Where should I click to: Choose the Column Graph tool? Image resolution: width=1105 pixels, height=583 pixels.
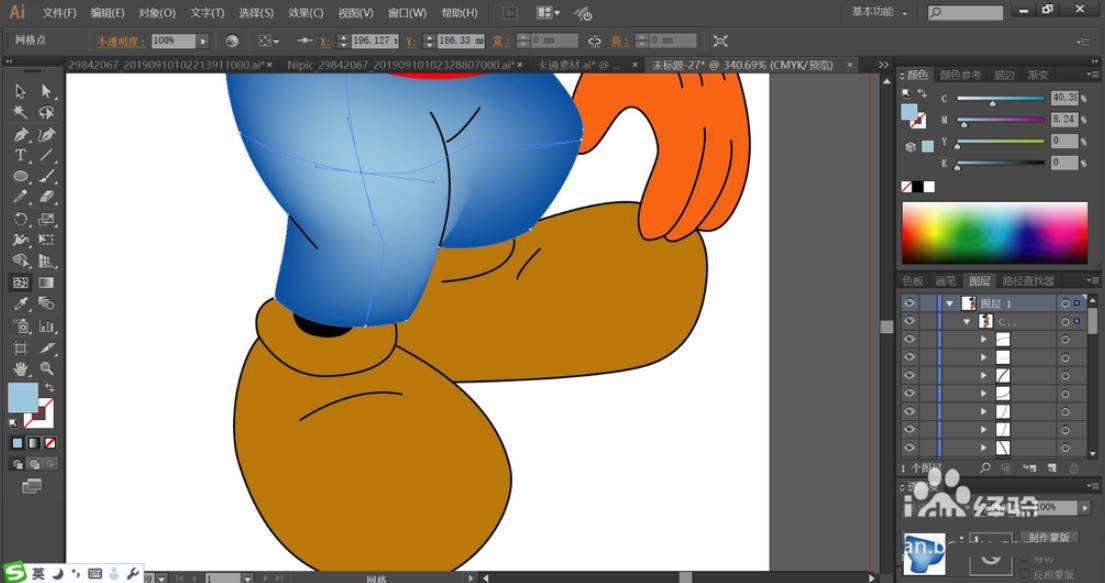click(47, 326)
